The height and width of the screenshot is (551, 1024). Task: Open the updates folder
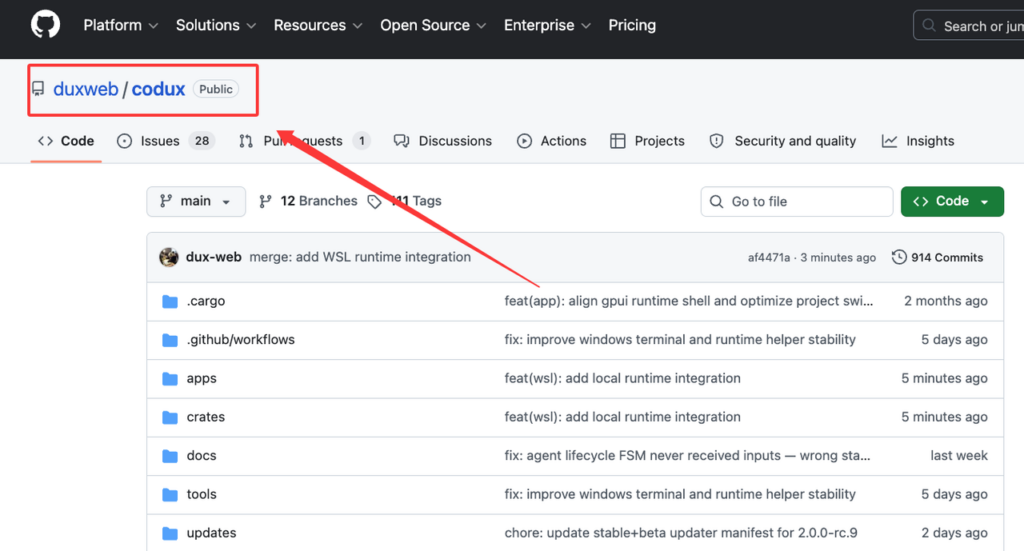[211, 533]
